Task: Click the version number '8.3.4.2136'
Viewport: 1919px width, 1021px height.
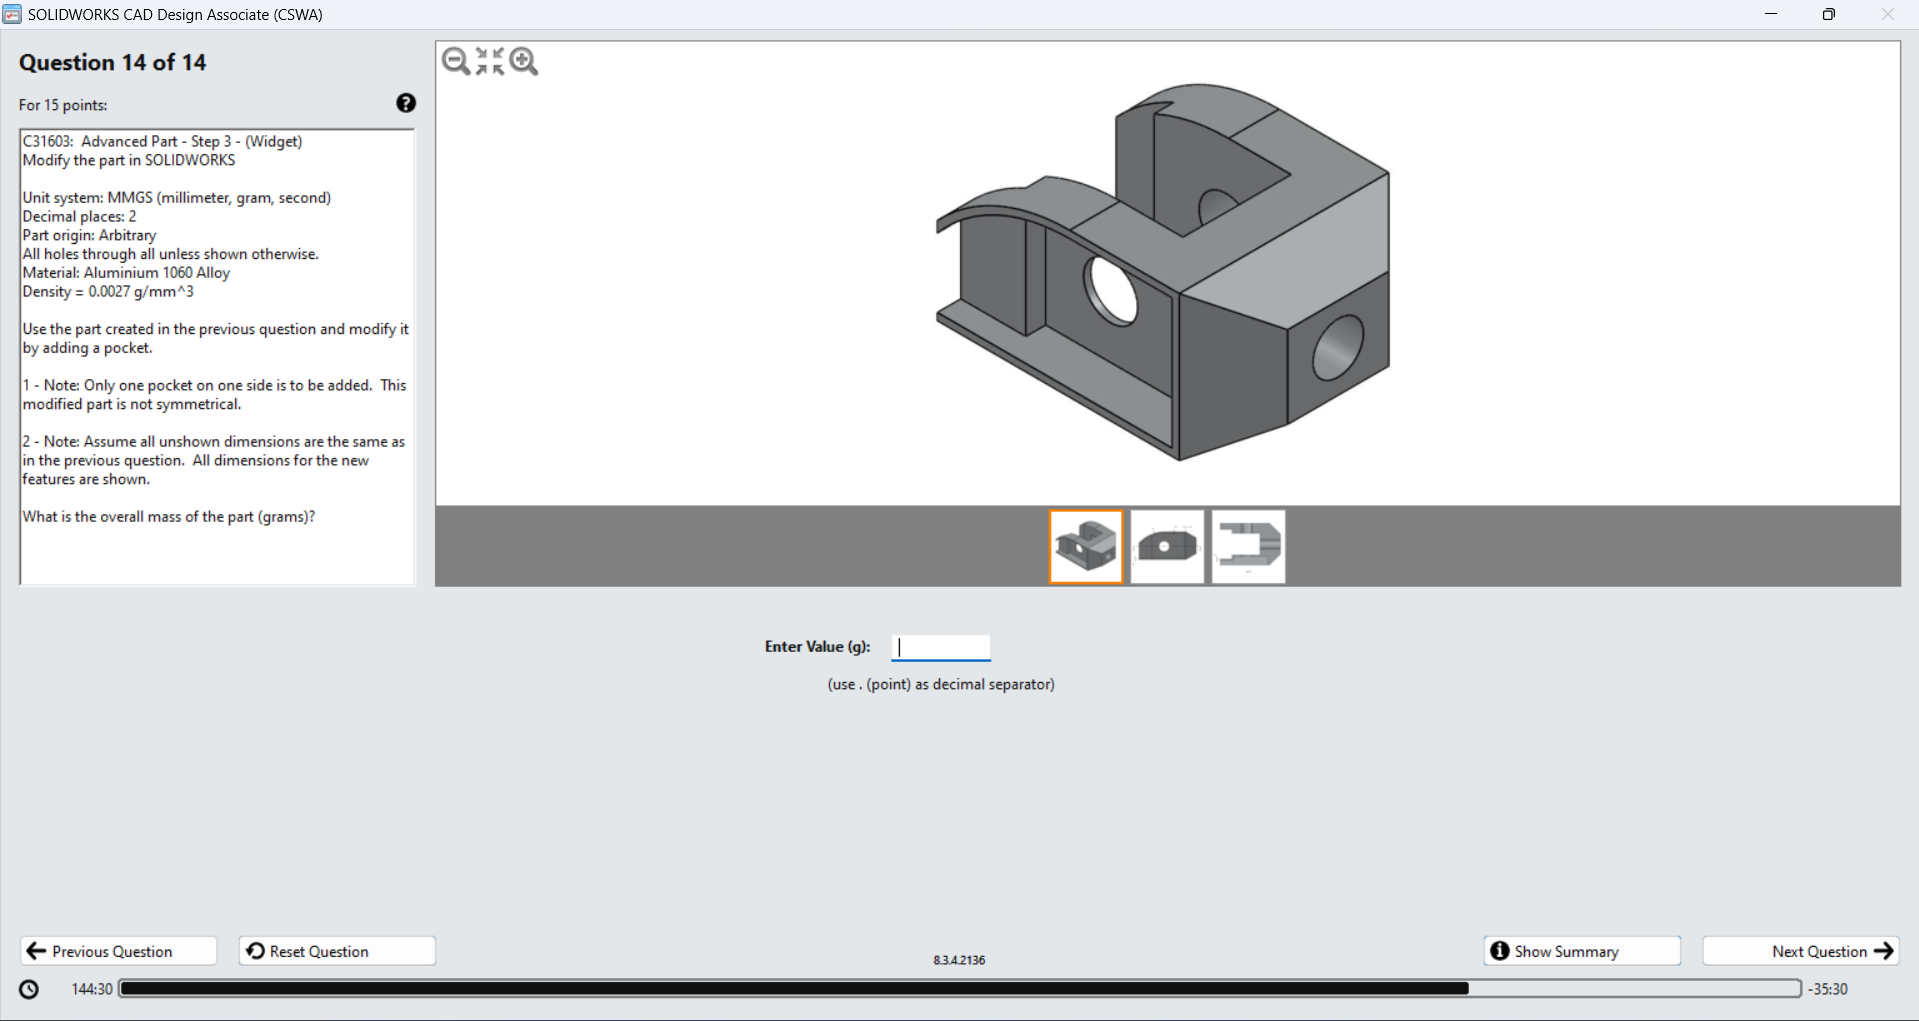Action: (x=959, y=960)
